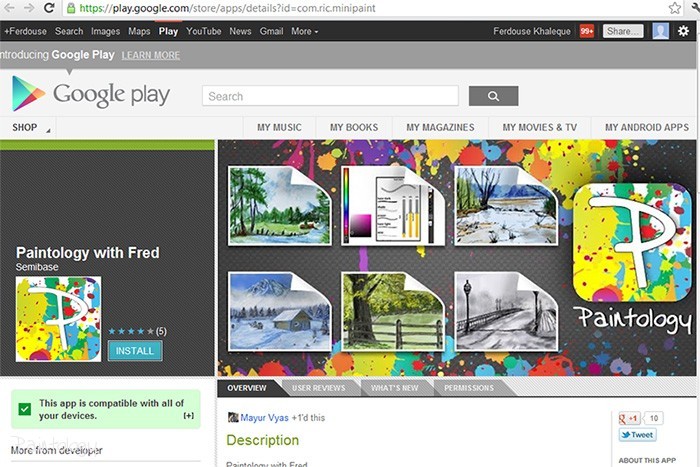
Task: Go forward with the browser forward arrow
Action: coord(29,8)
